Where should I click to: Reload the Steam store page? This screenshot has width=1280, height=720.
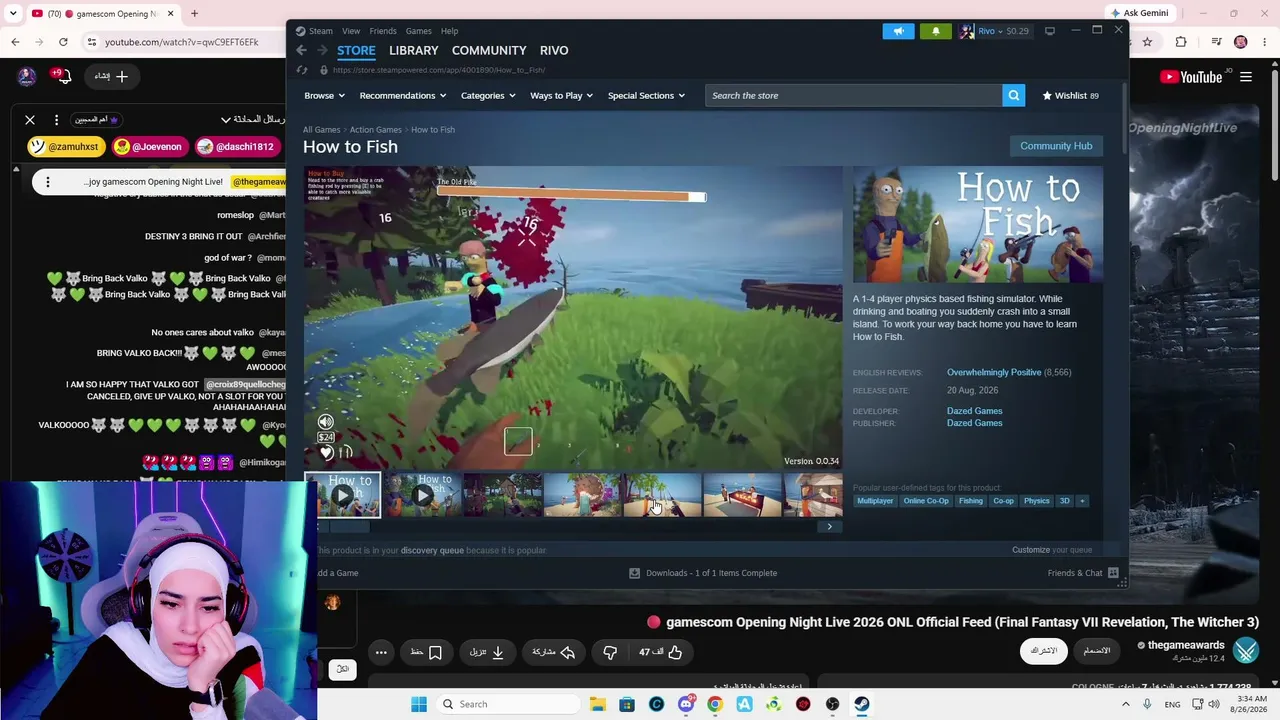coord(302,70)
